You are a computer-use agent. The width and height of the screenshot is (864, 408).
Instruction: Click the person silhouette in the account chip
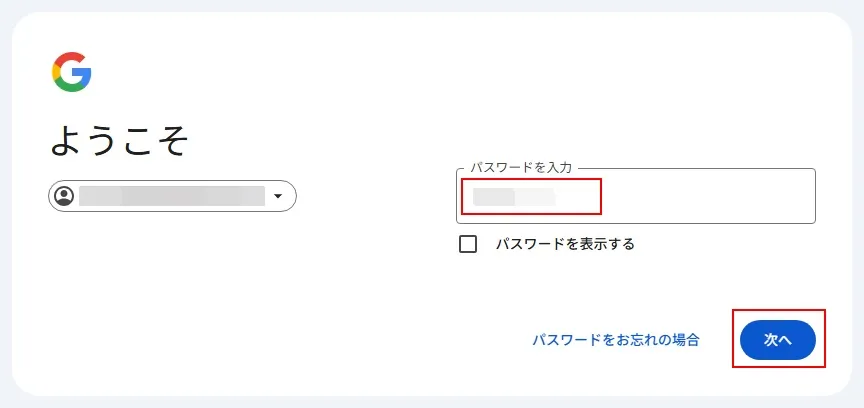(x=65, y=196)
